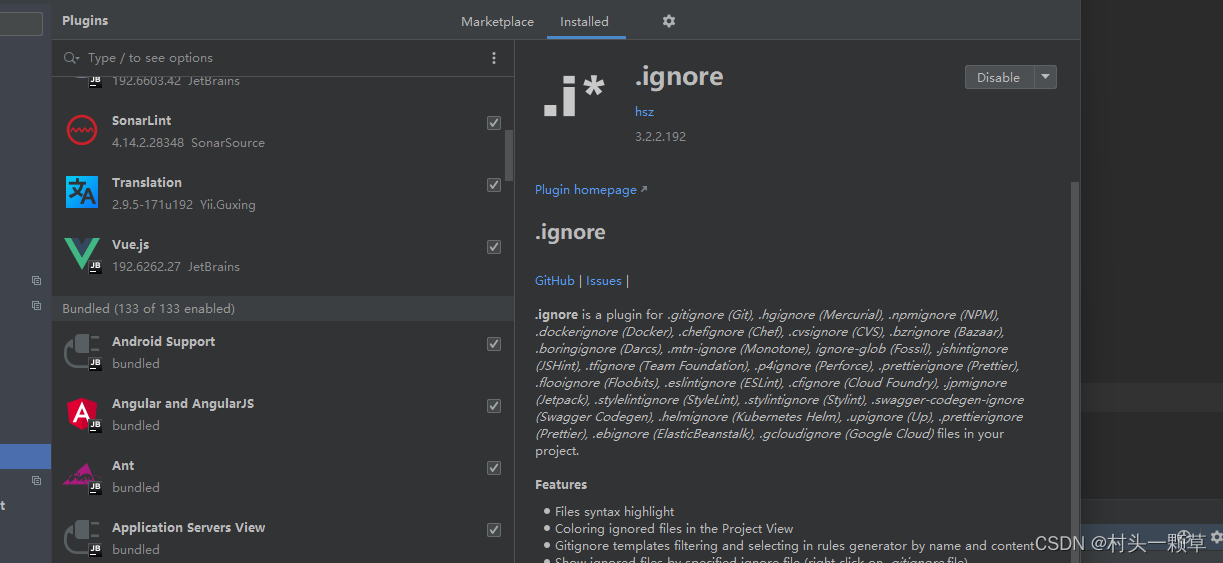Viewport: 1223px width, 563px height.
Task: Select Application Servers View plugin name
Action: pos(189,527)
